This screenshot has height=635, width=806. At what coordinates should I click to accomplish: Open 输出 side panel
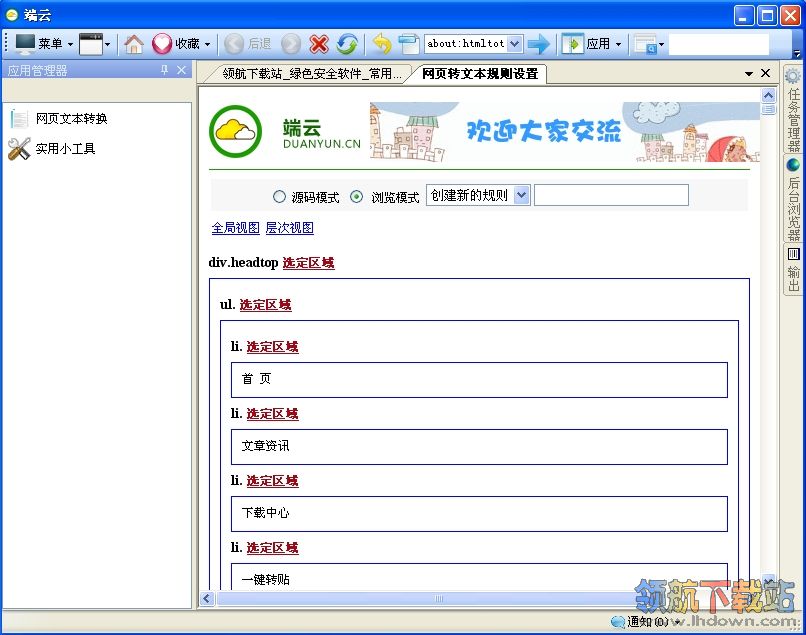pyautogui.click(x=793, y=269)
